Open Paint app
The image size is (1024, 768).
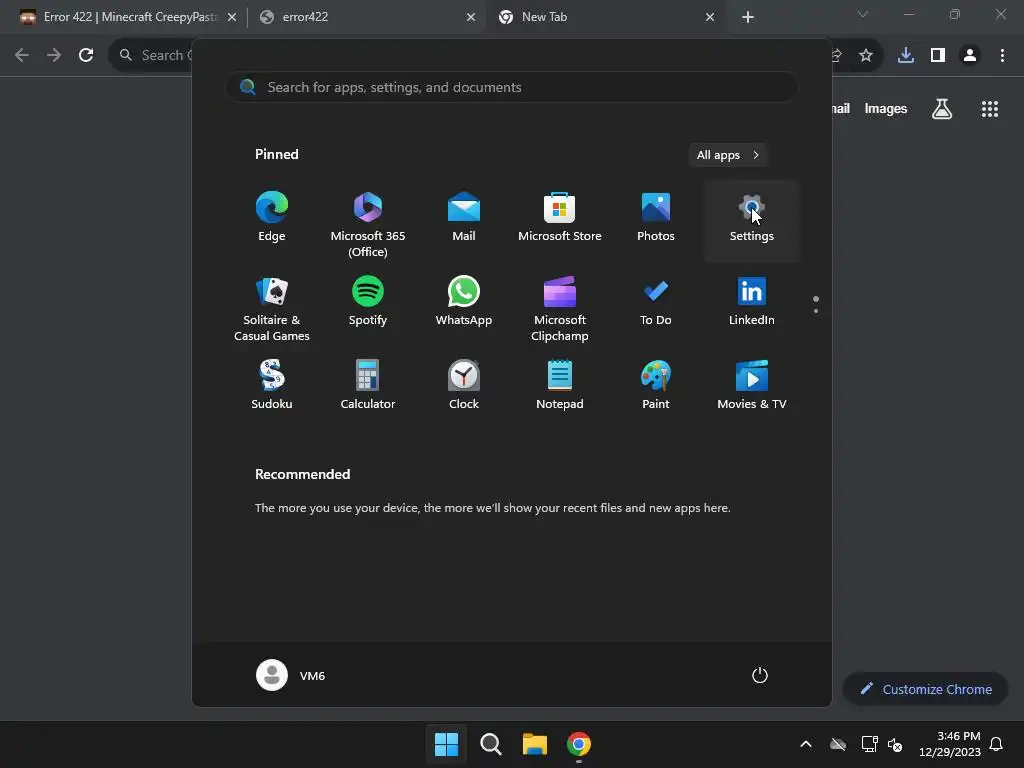click(x=656, y=386)
